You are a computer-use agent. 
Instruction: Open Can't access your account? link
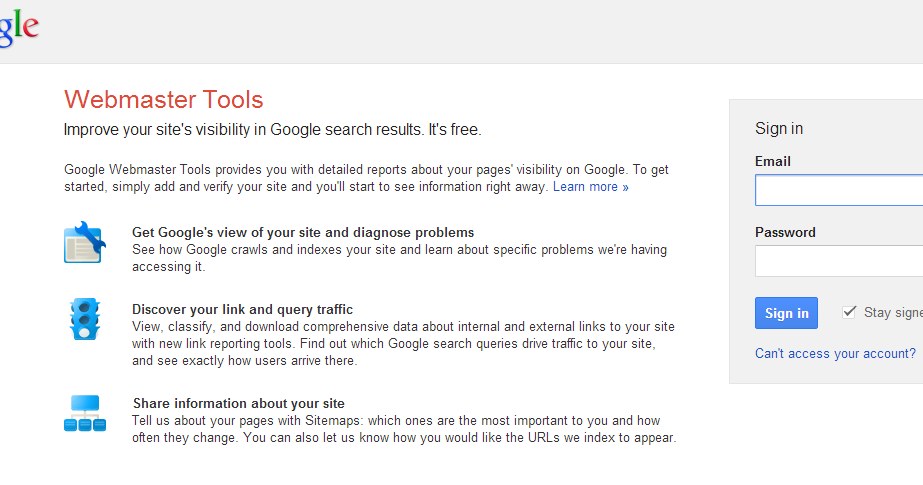coord(835,353)
